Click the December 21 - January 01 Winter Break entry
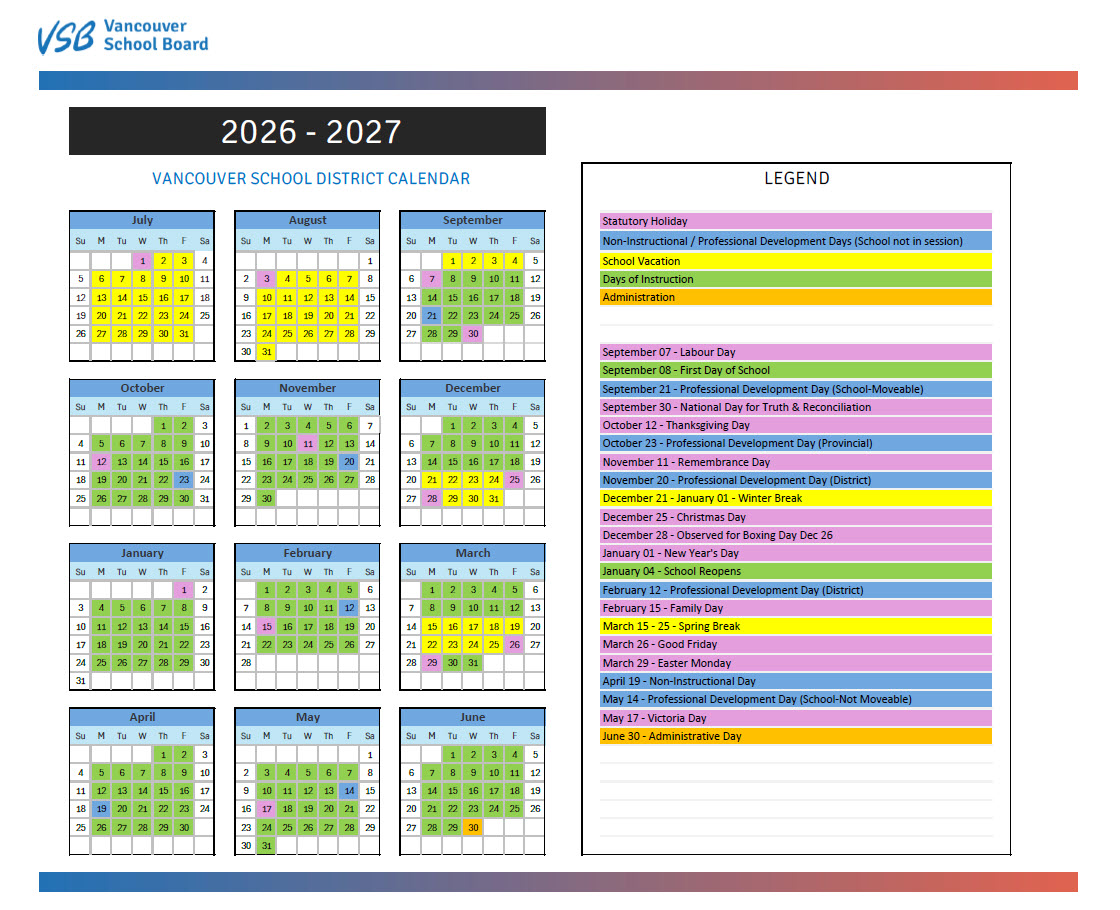 (x=795, y=498)
